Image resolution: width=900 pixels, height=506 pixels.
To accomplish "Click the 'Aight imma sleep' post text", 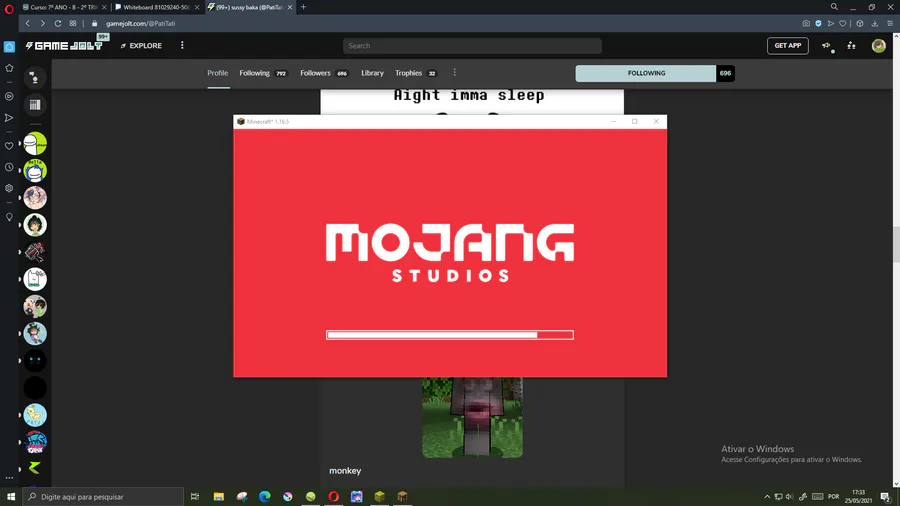I will click(x=469, y=95).
